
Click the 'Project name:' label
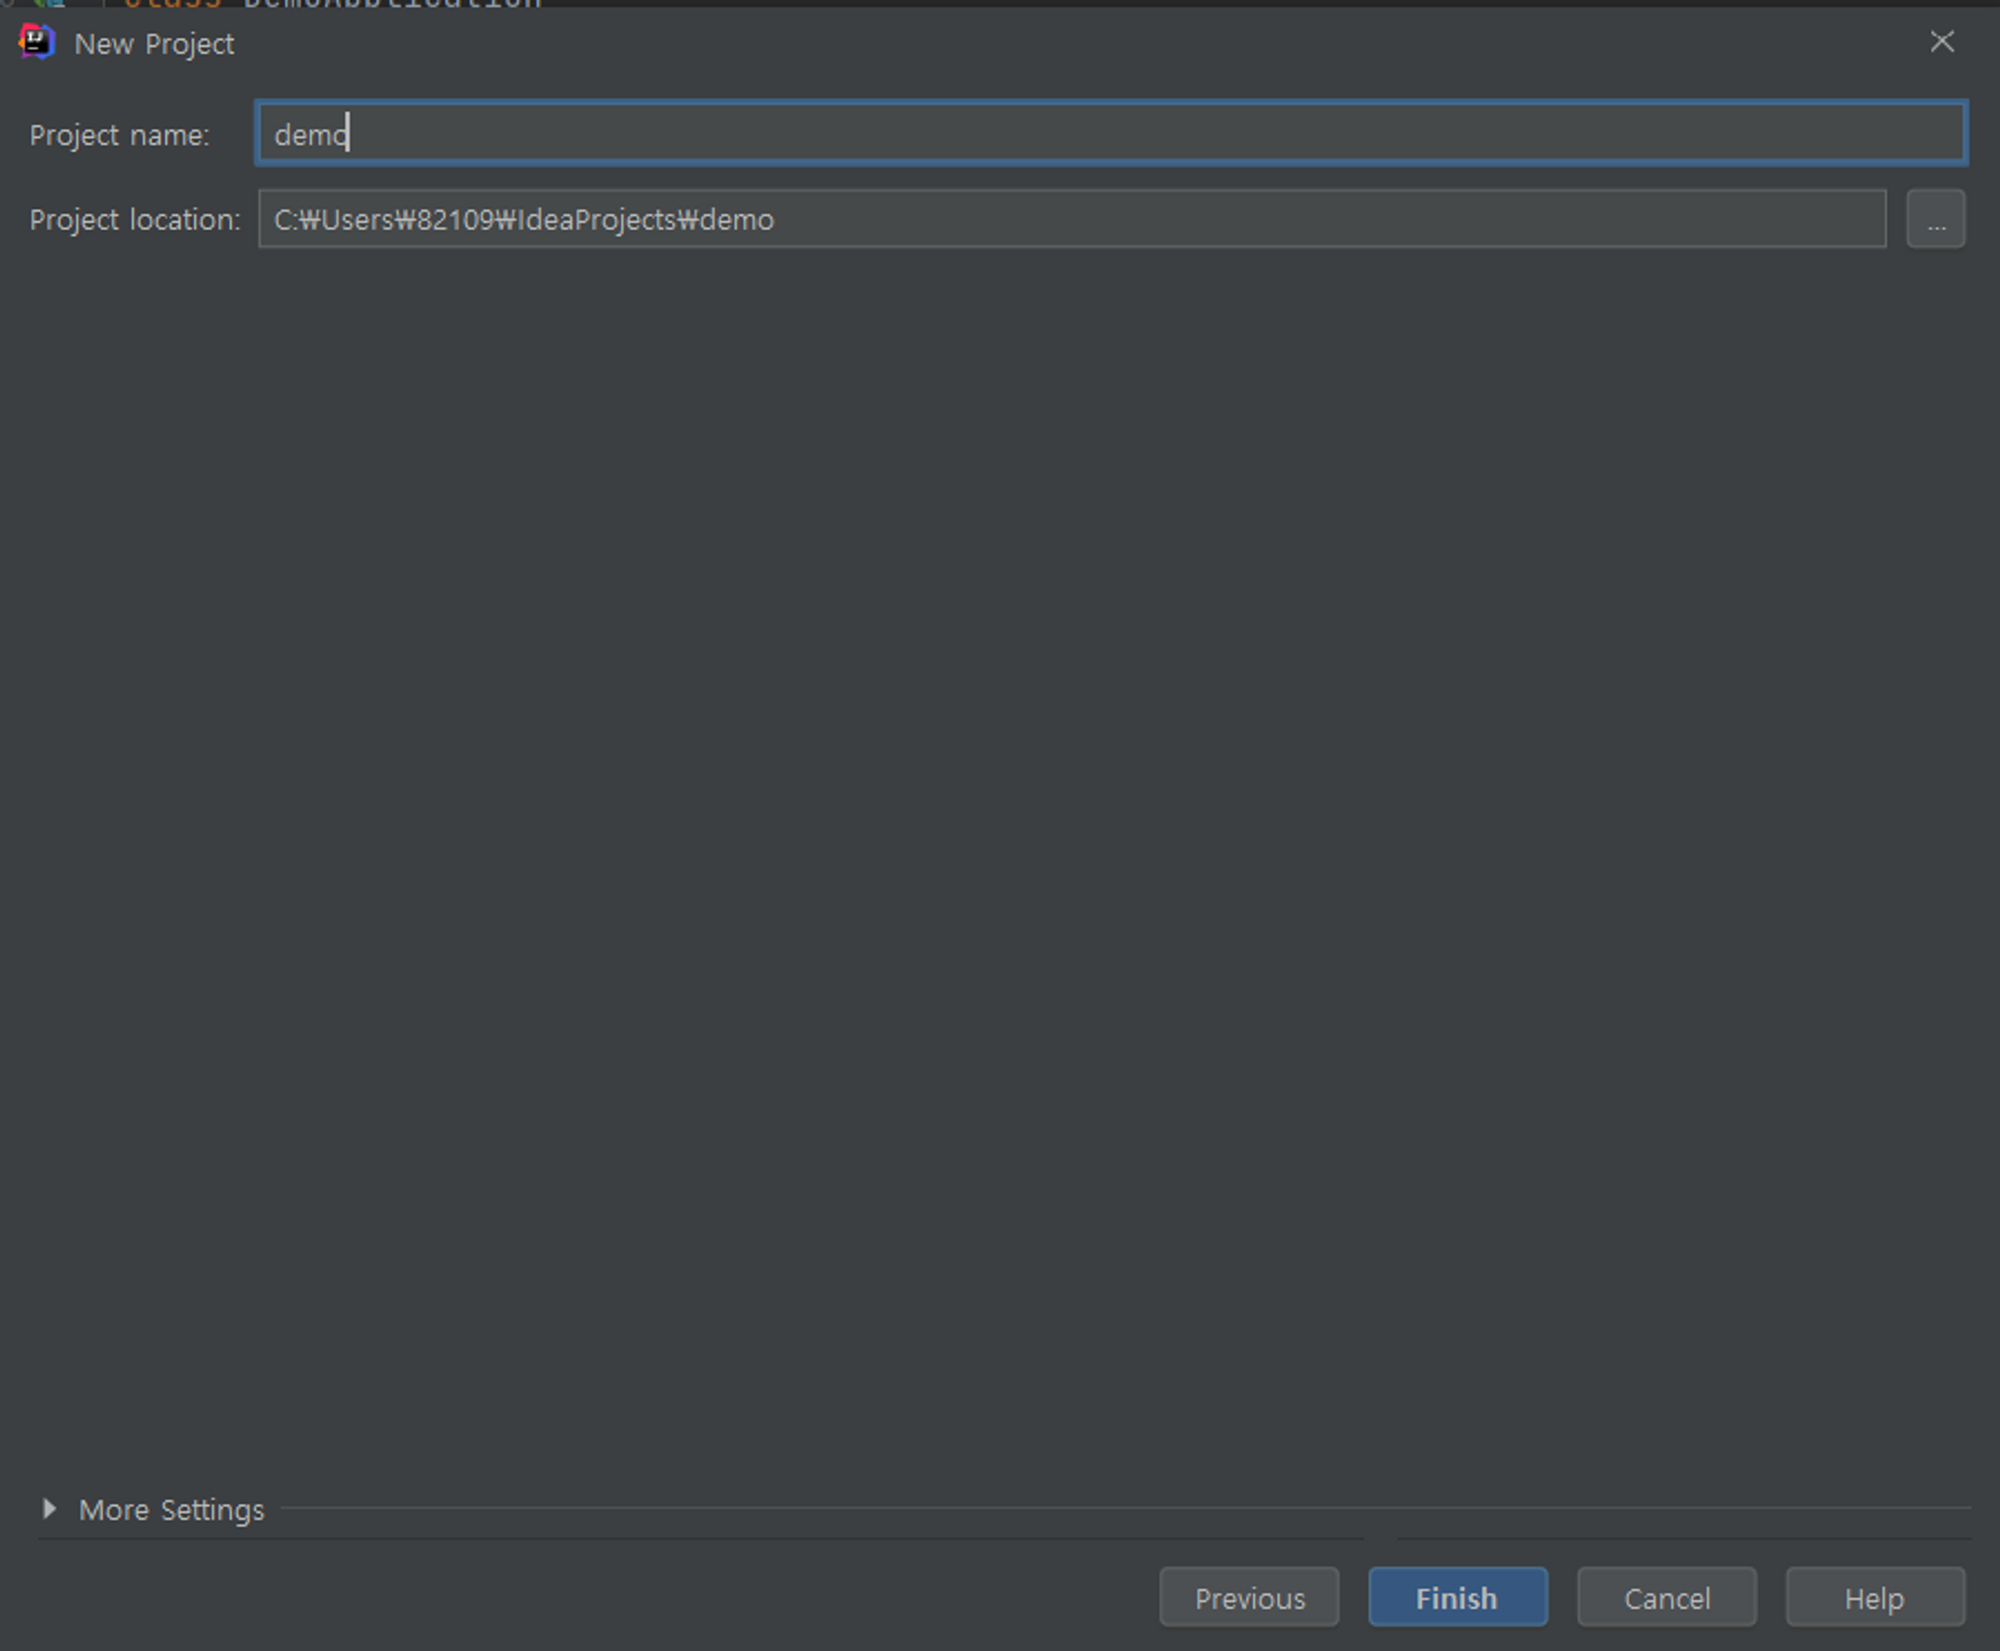[x=119, y=135]
